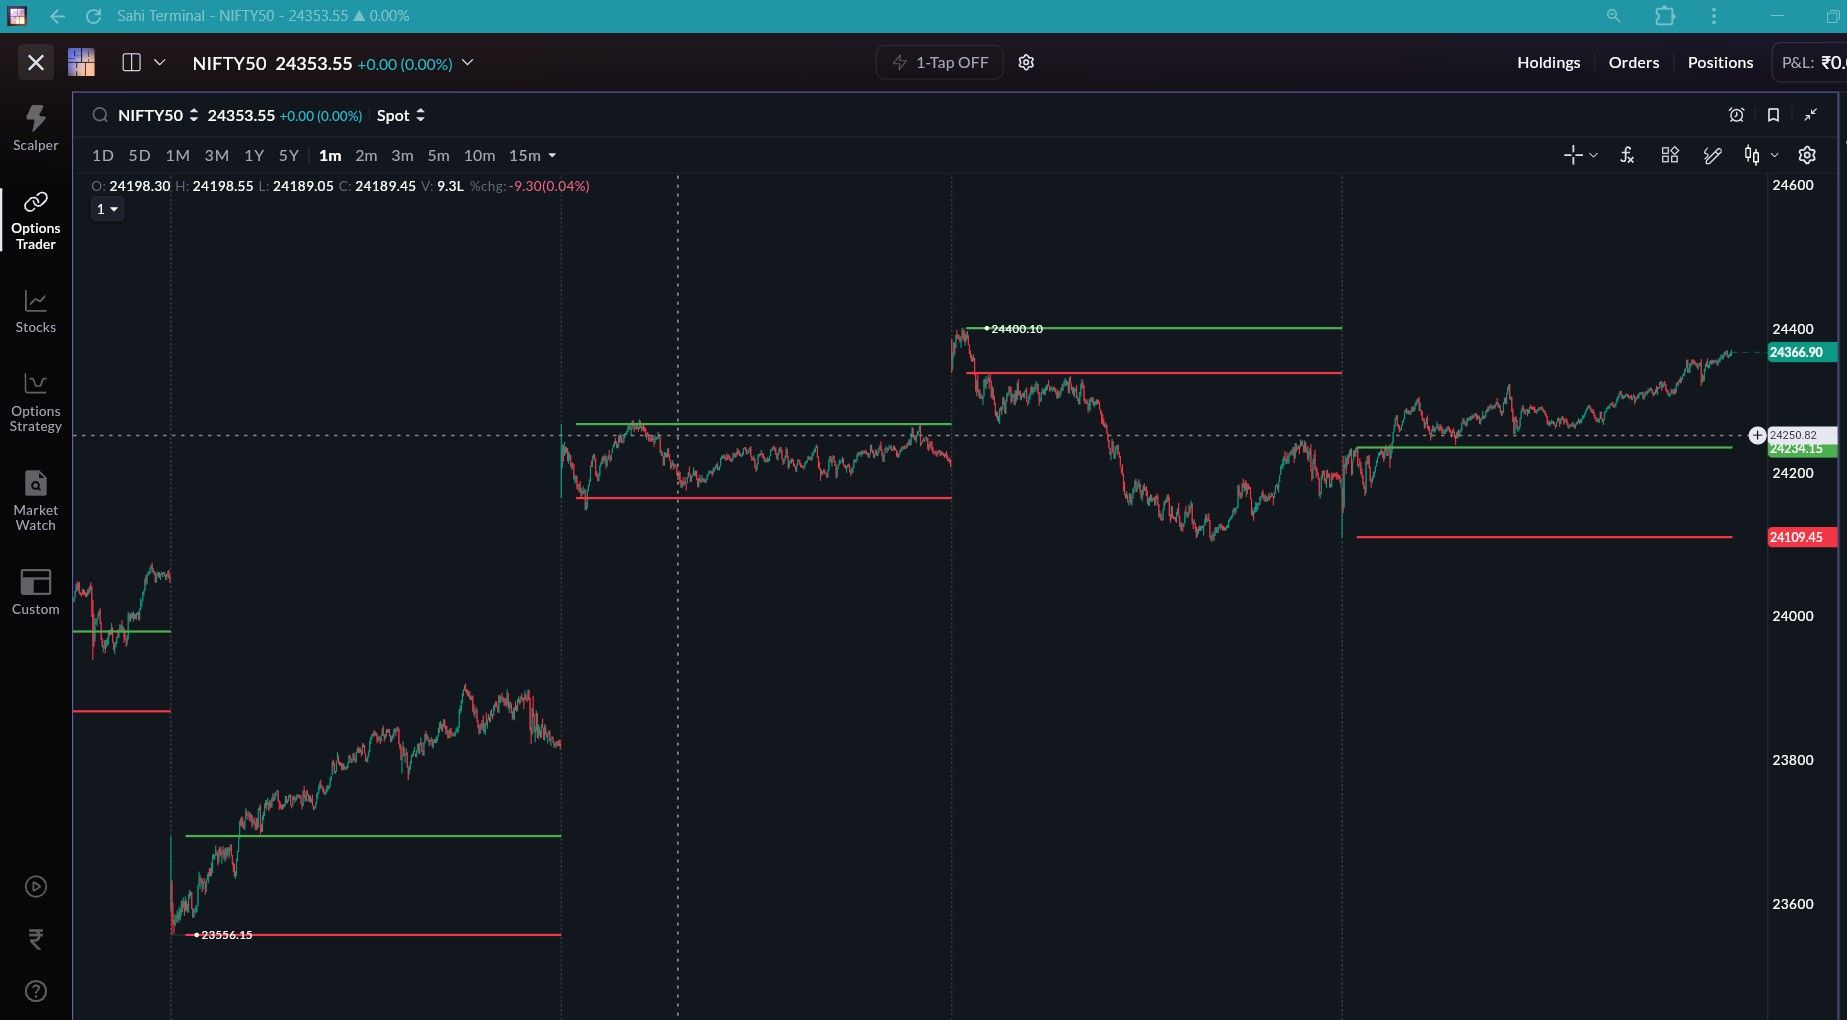The image size is (1847, 1020).
Task: Open the chart templates grid icon
Action: click(1669, 155)
